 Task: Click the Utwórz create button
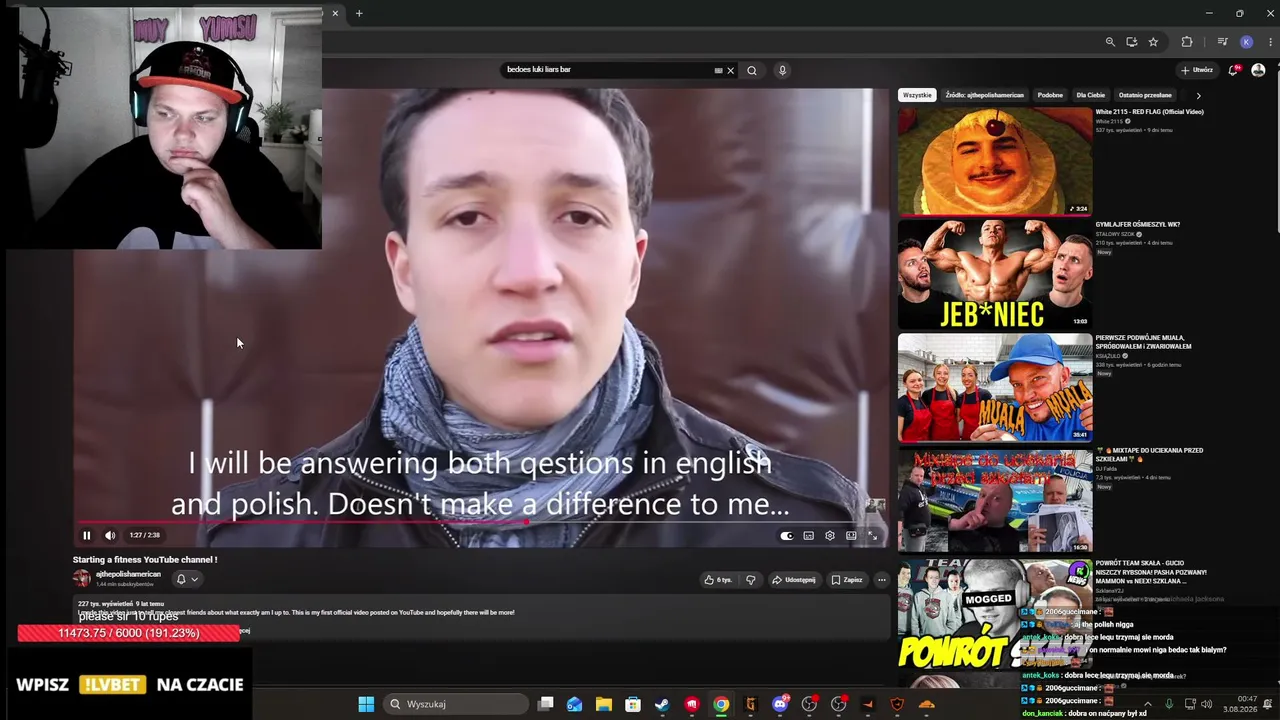pos(1197,70)
